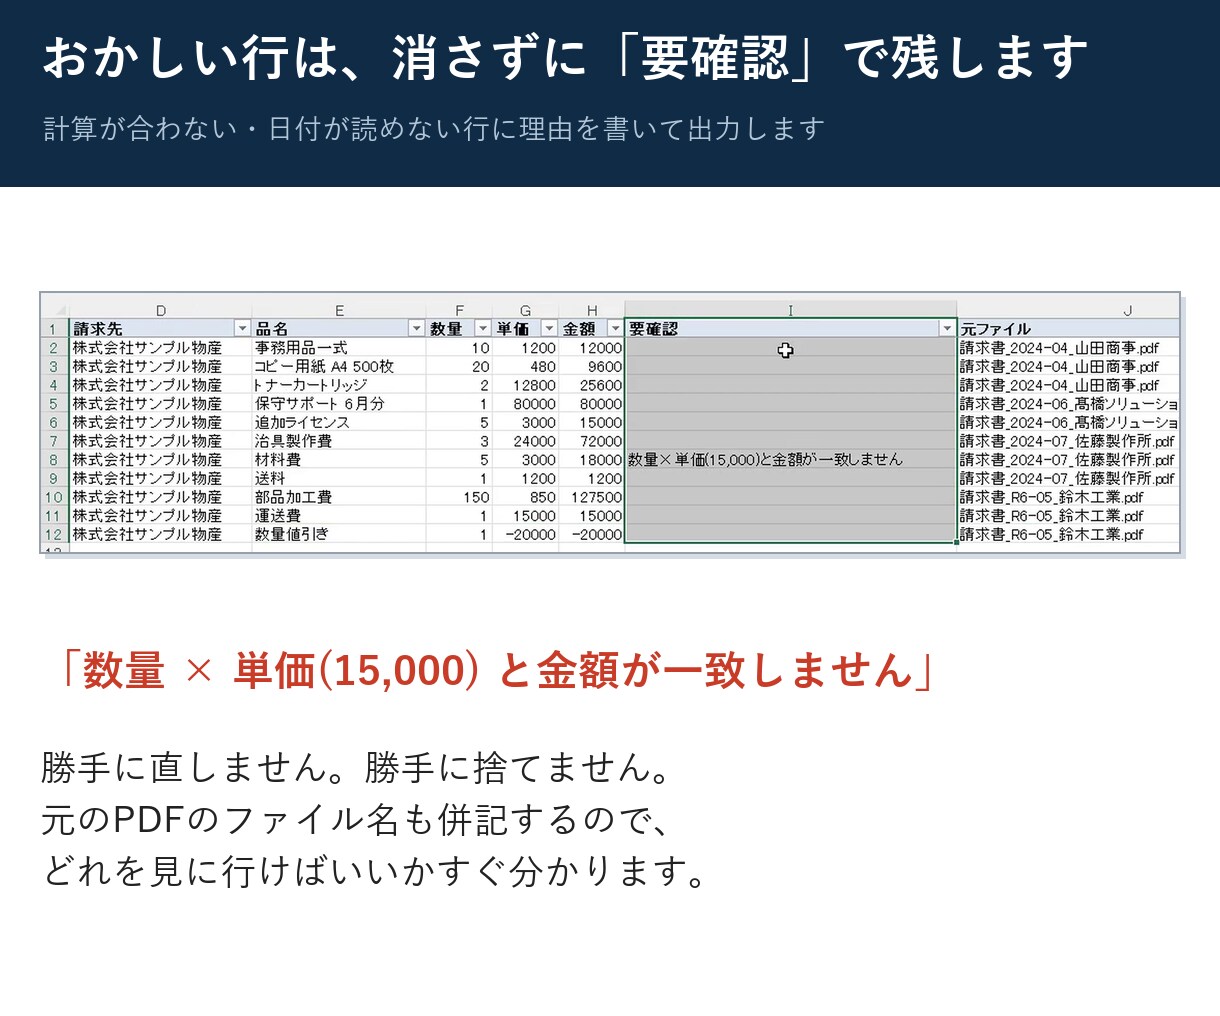Click the cell 運送費
The image size is (1220, 1016).
[339, 516]
